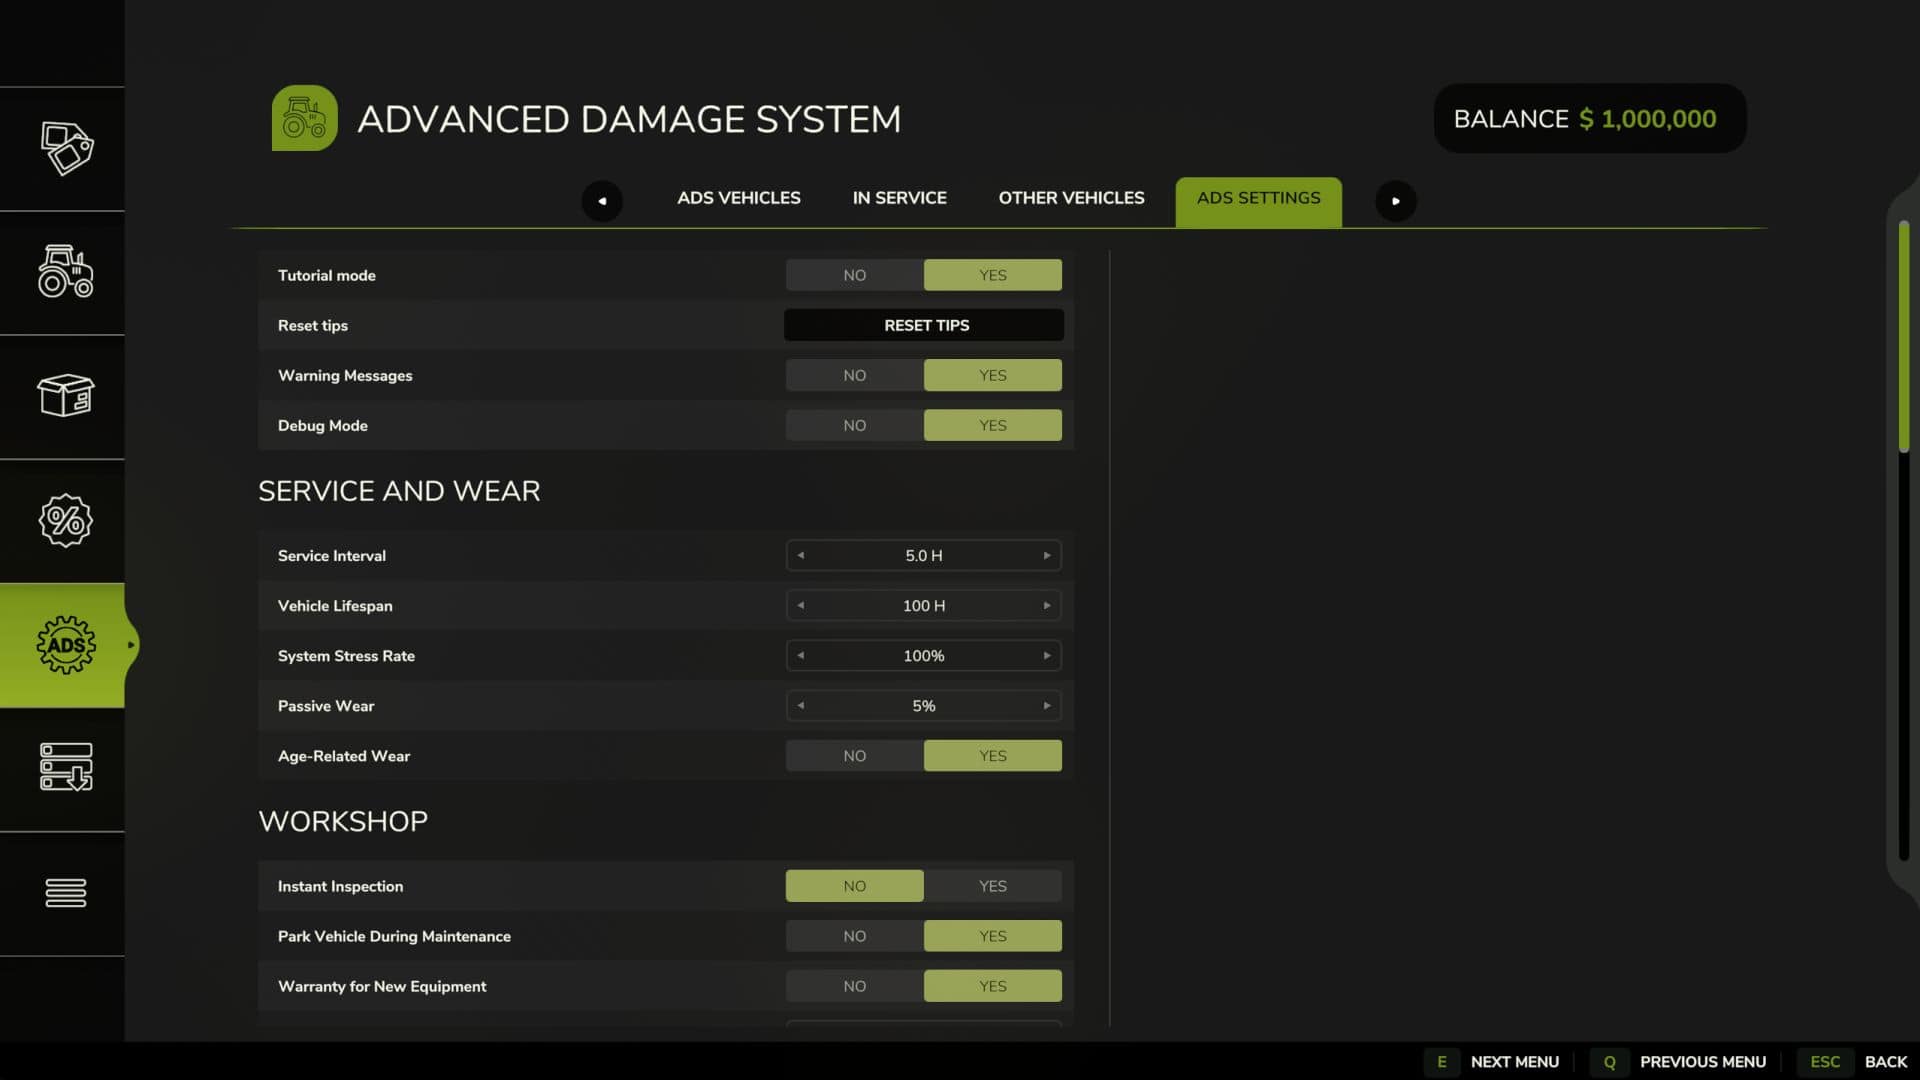Open the In Service tab
Screen dimensions: 1920x1080
(x=899, y=198)
